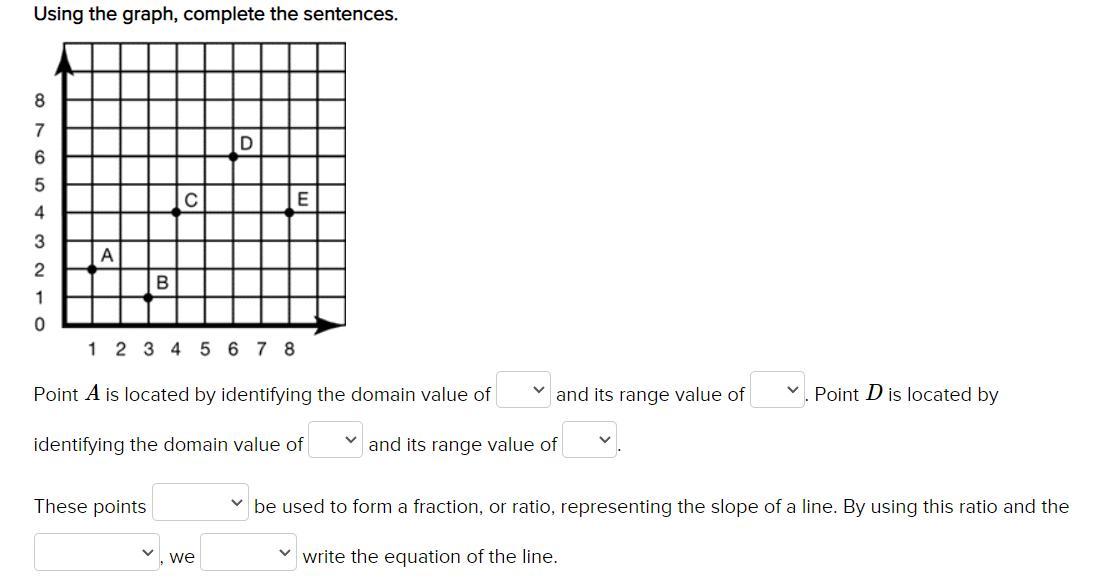Click number 8 on the horizontal axis

click(289, 349)
